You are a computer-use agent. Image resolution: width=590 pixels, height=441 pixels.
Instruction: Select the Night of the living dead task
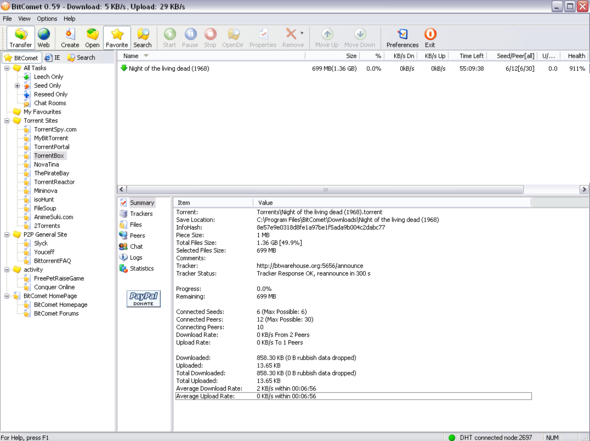coord(353,68)
